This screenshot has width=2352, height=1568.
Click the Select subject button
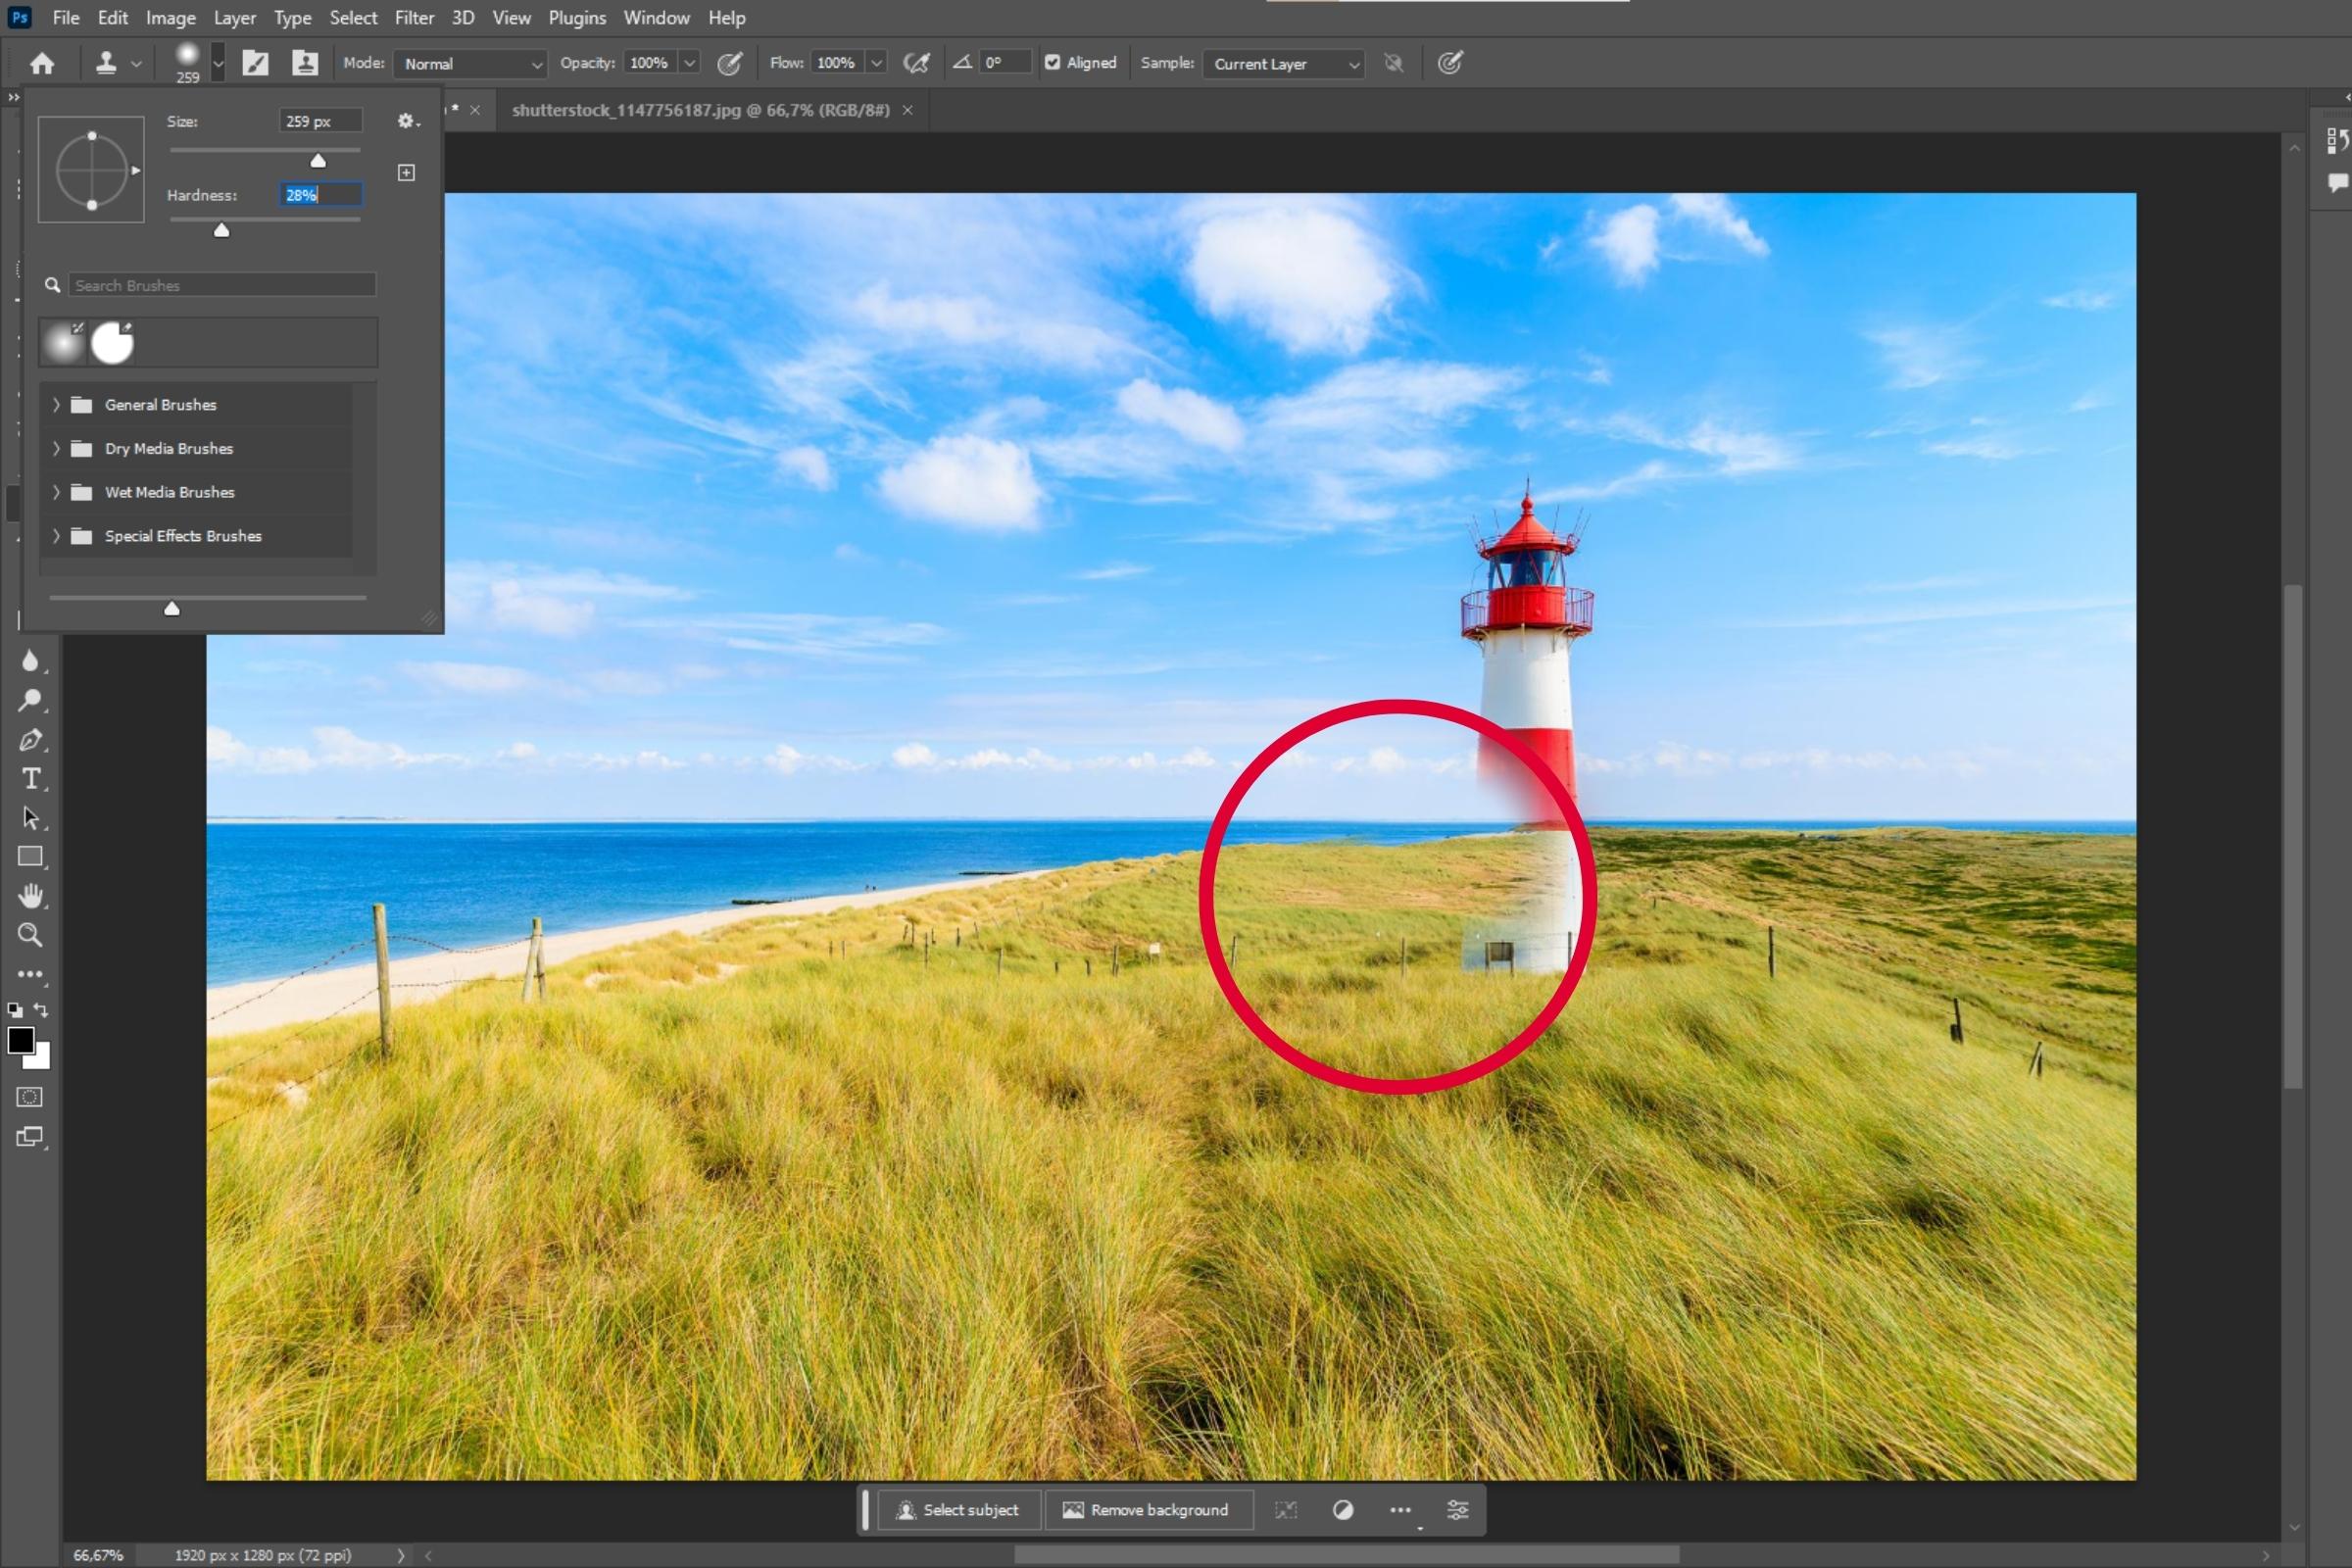(x=958, y=1510)
